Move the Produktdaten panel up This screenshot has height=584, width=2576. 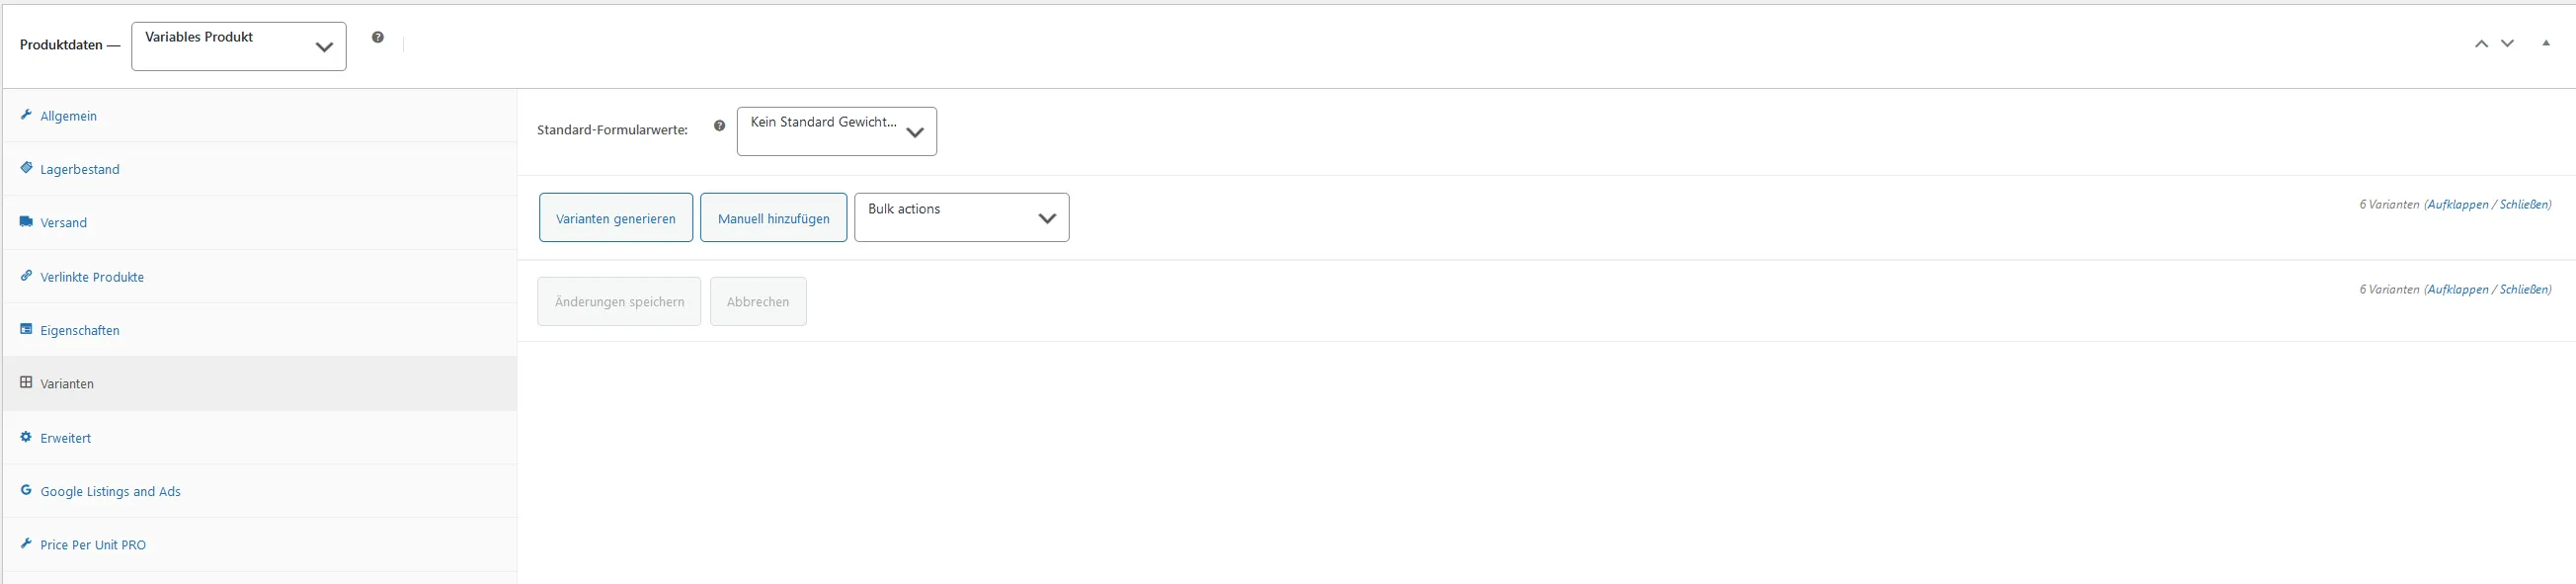[2481, 43]
